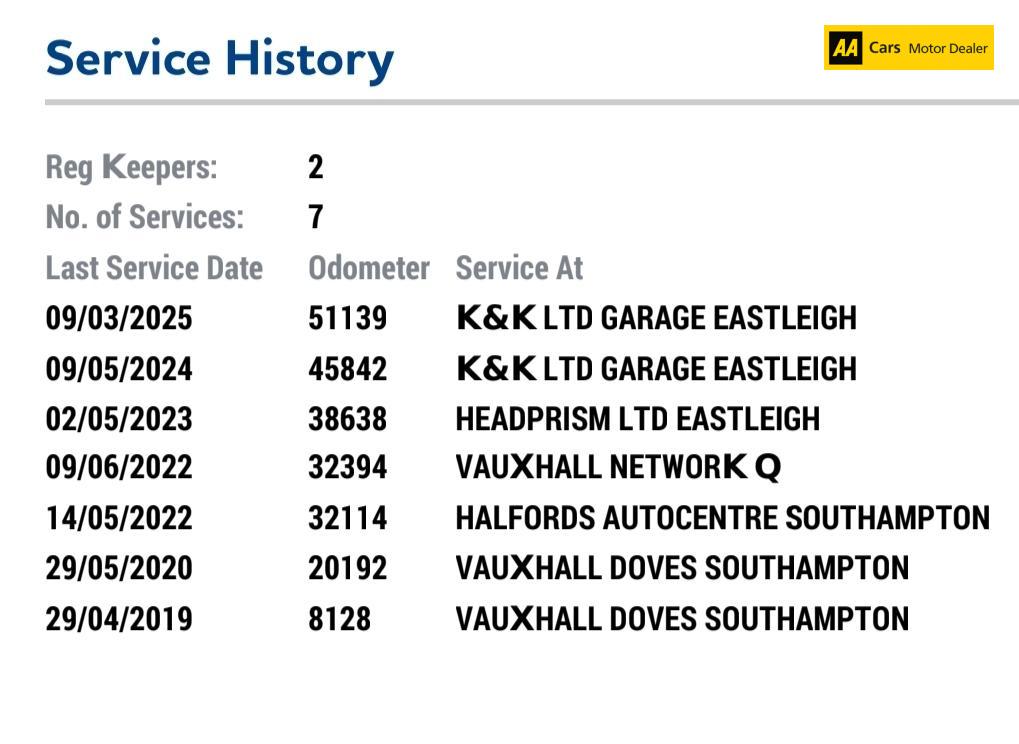
Task: Click the Last Service Date column header
Action: 154,268
